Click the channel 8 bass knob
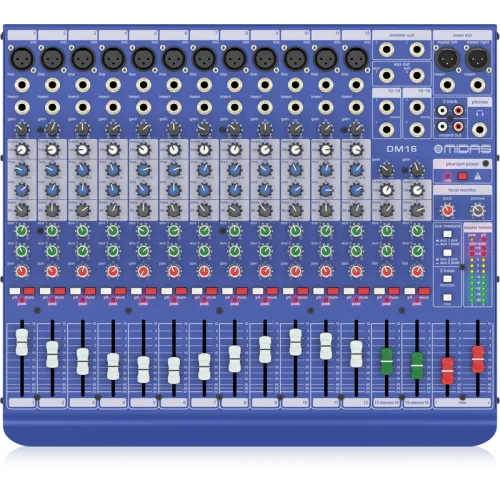500x500 pixels. click(234, 210)
